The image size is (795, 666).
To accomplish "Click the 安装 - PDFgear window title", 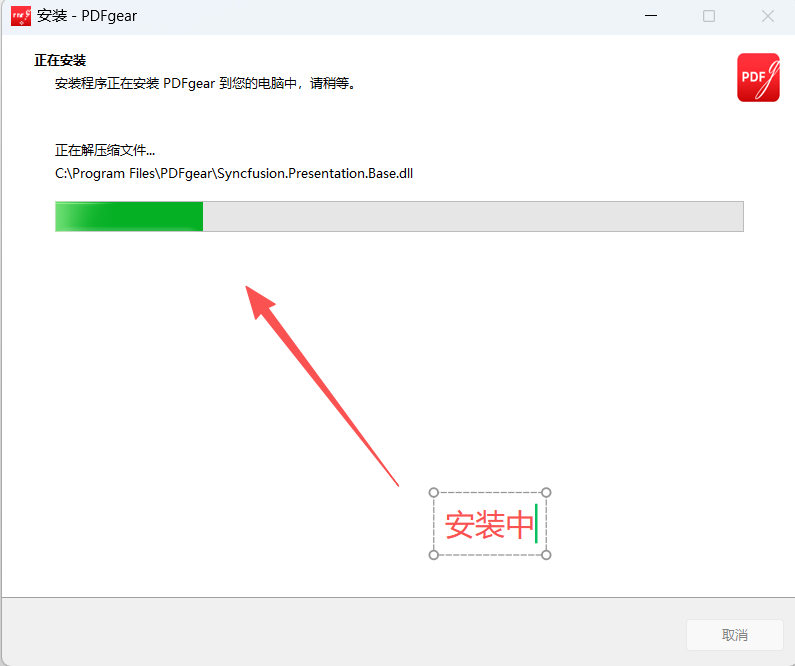I will (x=87, y=16).
